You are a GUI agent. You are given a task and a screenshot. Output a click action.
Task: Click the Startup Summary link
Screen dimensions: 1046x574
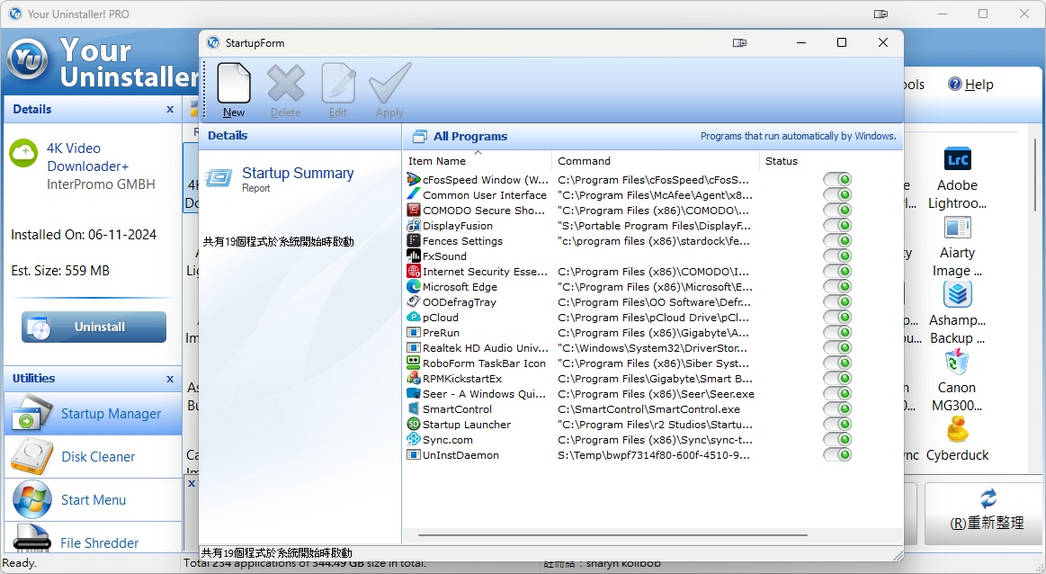coord(298,173)
